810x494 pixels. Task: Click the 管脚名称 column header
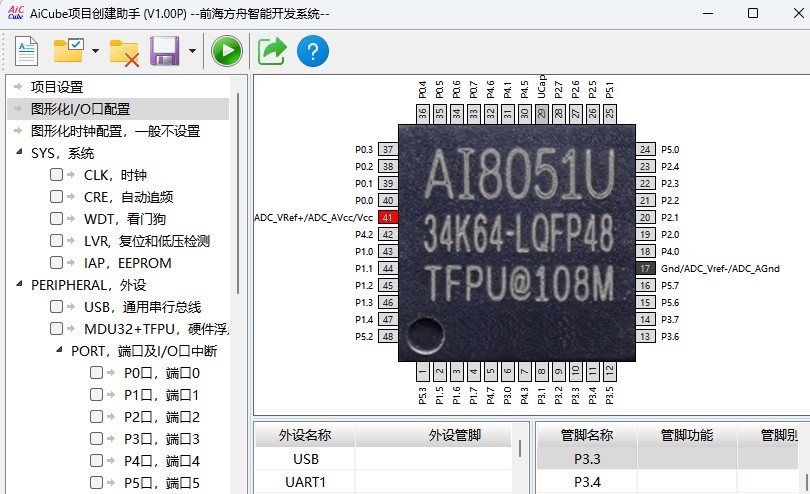[587, 435]
